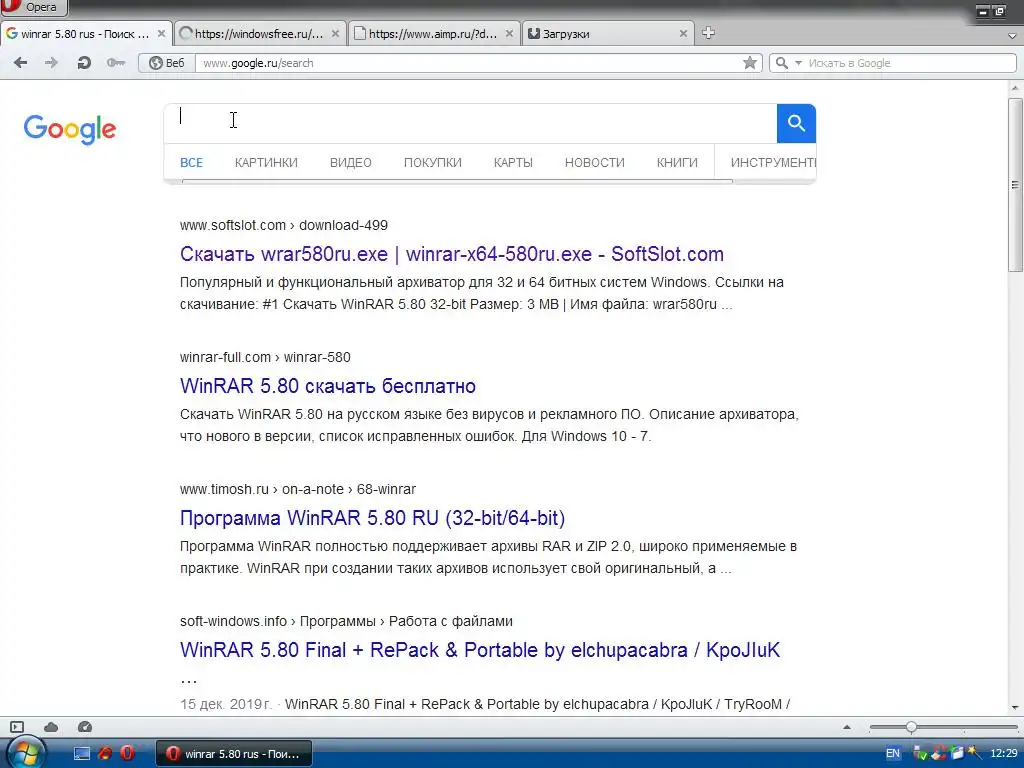Toggle the Opera Turbo speedometer icon
This screenshot has height=768, width=1024.
[85, 727]
